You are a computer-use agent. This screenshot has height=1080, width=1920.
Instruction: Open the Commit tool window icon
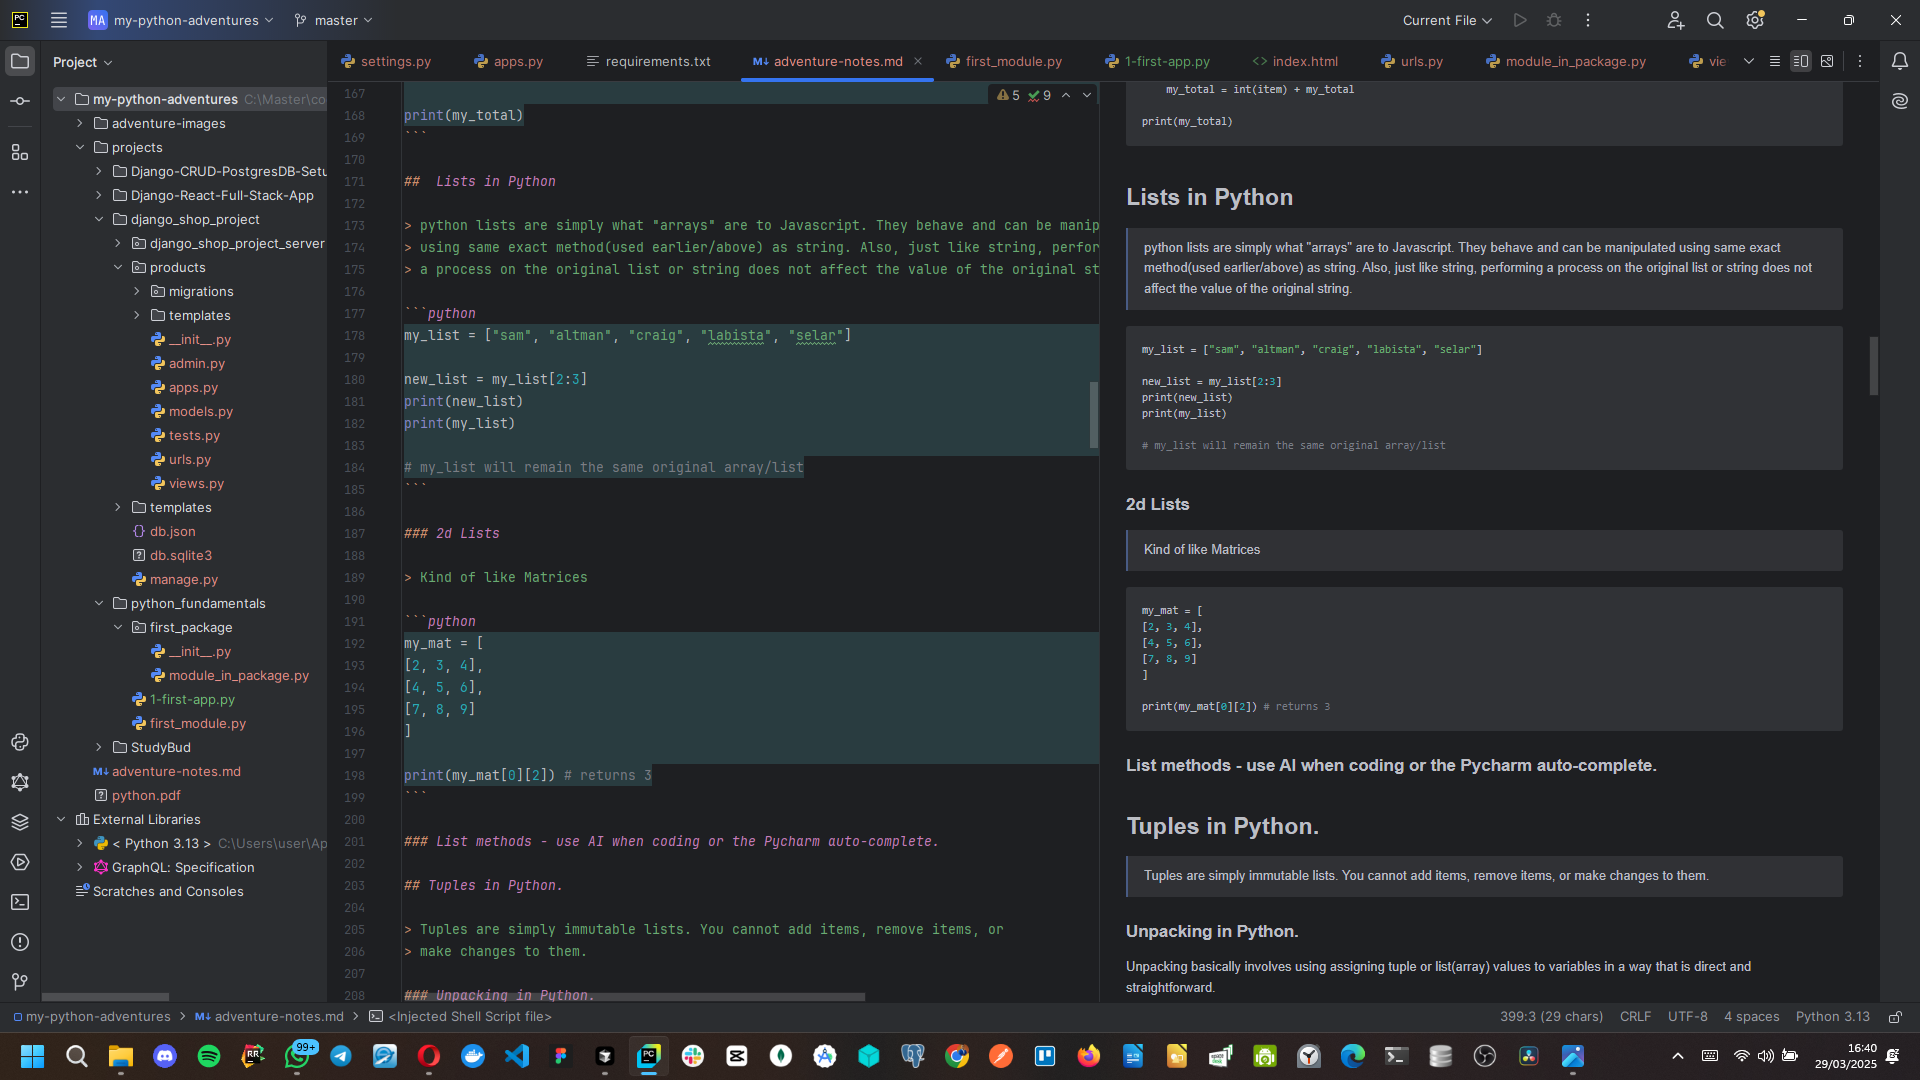[20, 102]
